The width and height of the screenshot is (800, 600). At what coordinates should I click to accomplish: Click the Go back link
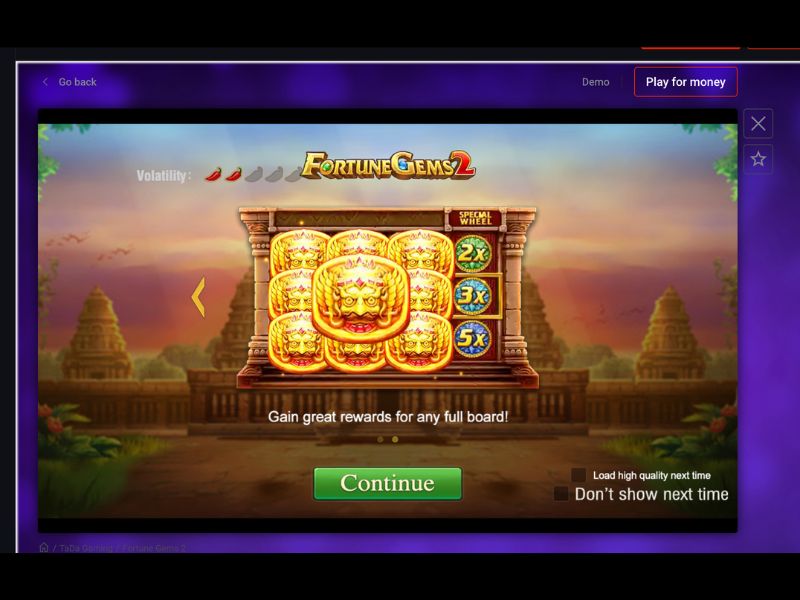[77, 82]
